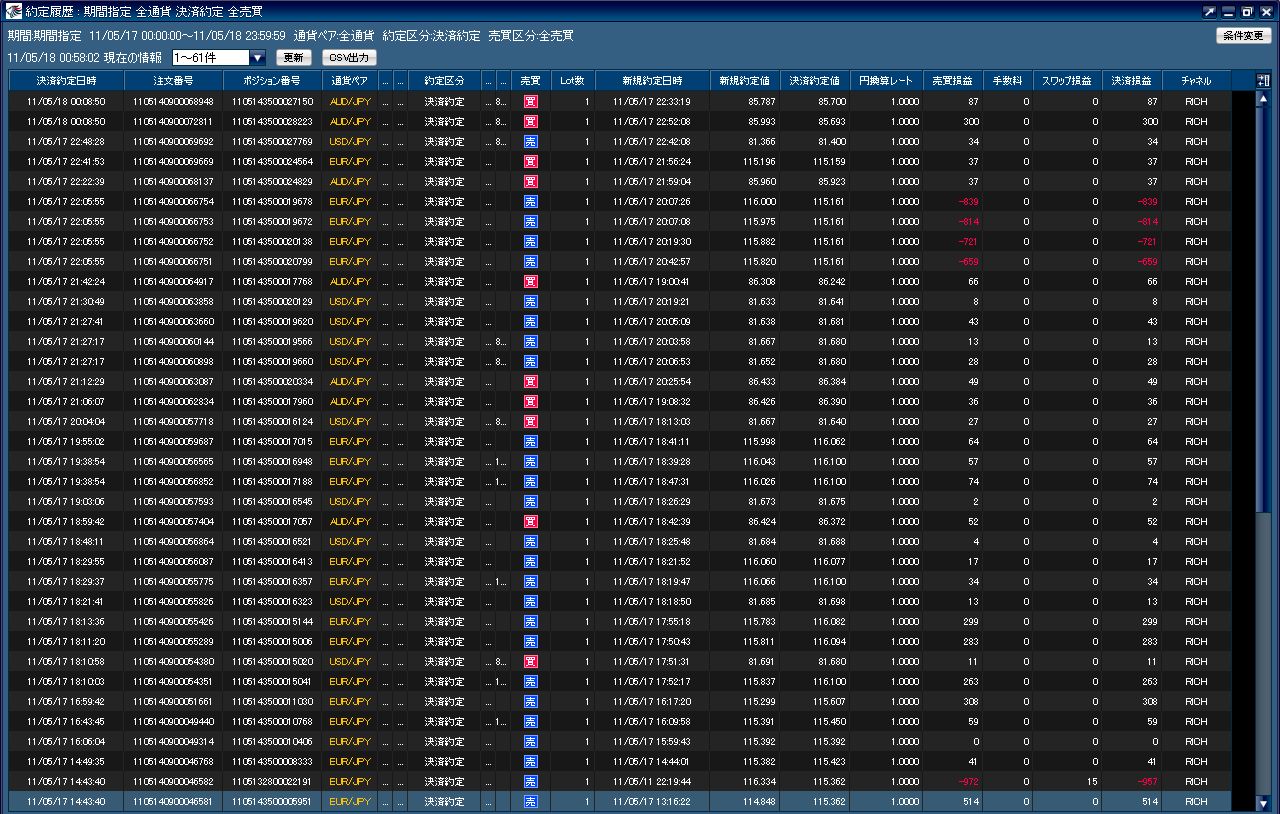This screenshot has width=1280, height=814.
Task: Export the list with CSV出力 button
Action: click(x=349, y=58)
